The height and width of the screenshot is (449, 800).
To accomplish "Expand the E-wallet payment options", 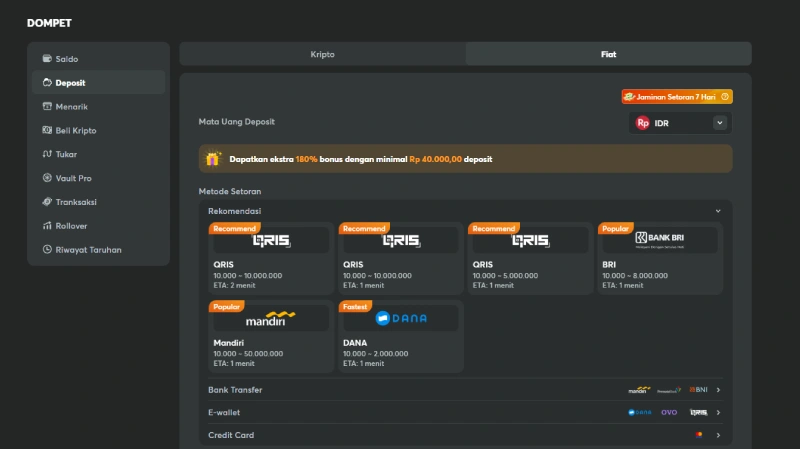I will (x=718, y=413).
